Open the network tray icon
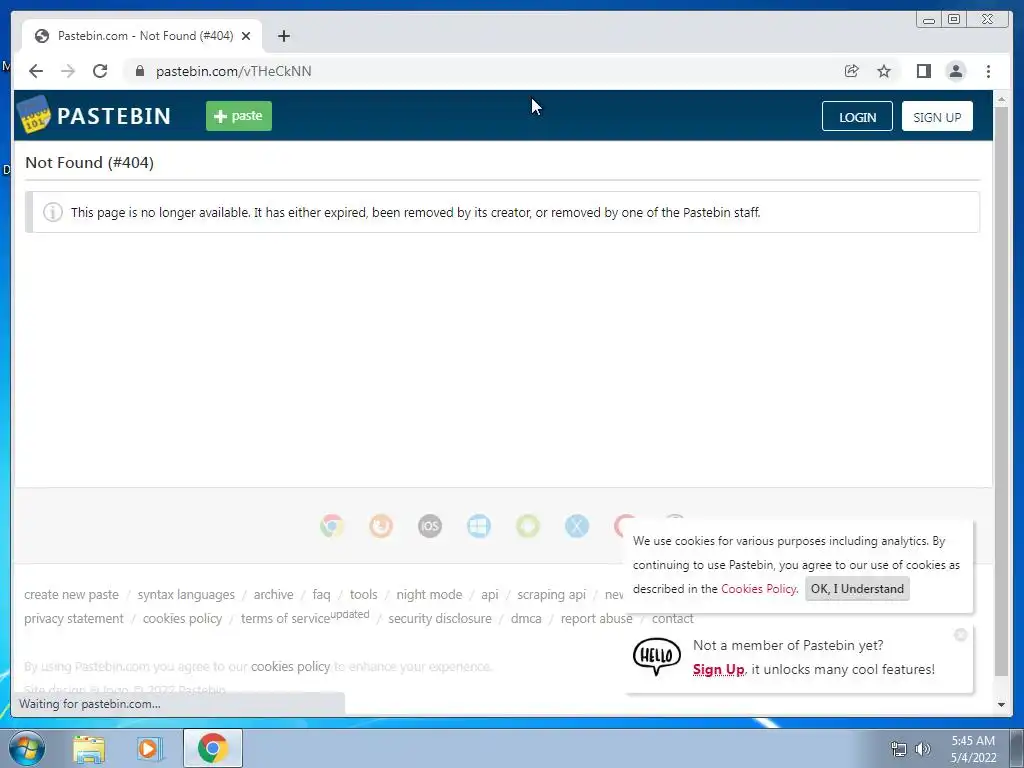Screen dimensions: 1024x768 (899, 749)
